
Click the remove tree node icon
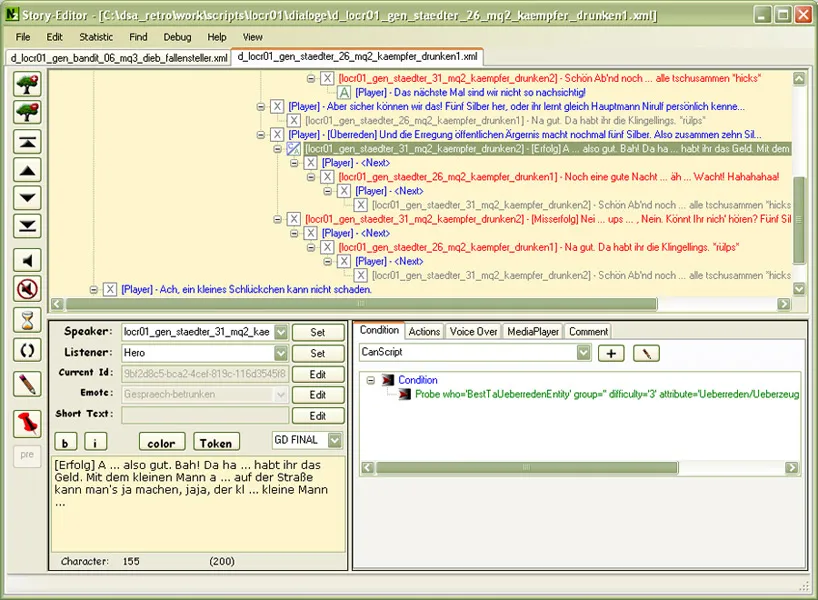click(26, 112)
